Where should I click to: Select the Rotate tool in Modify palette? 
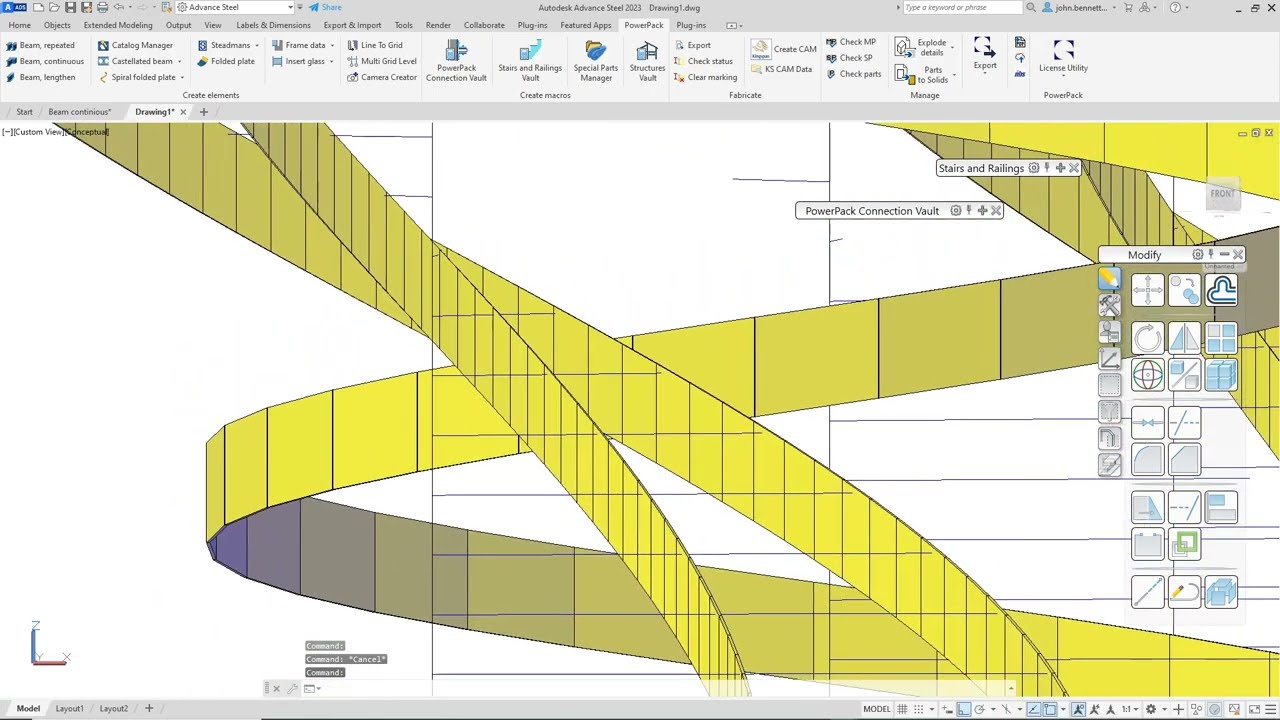pos(1148,338)
